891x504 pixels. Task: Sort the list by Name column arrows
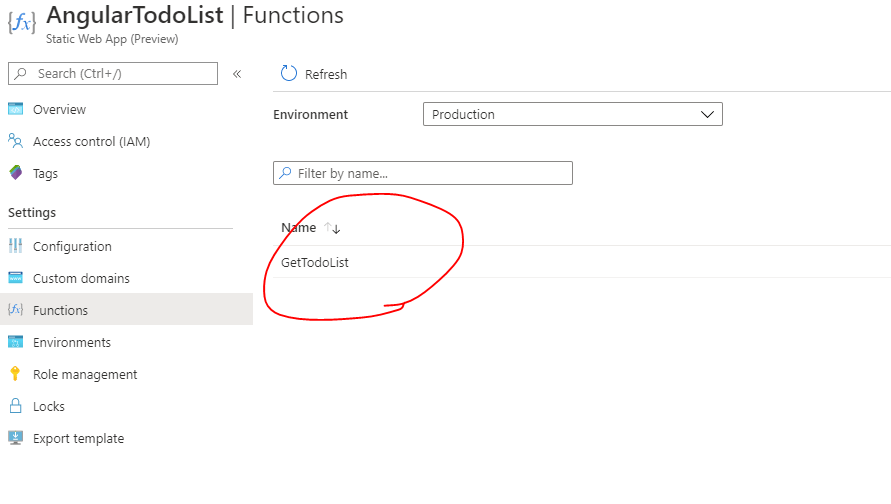click(x=332, y=228)
